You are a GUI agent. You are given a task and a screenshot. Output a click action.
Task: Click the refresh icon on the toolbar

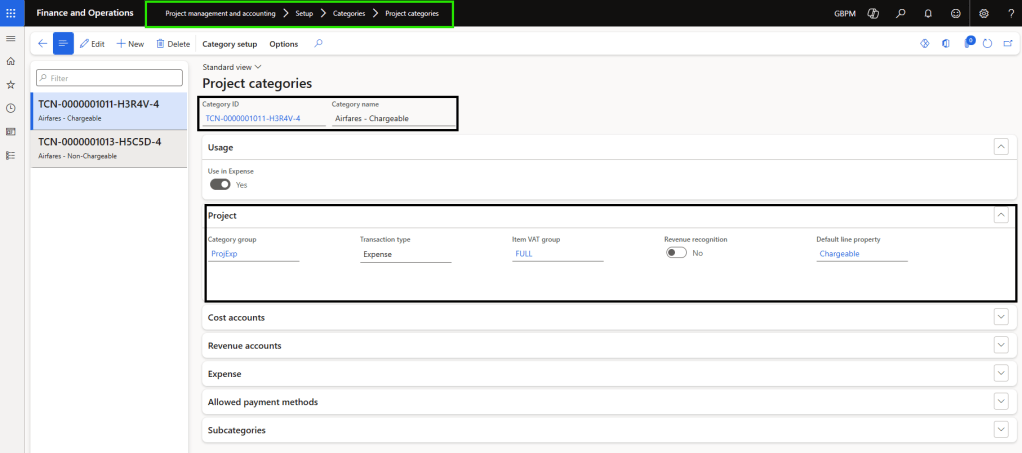[987, 44]
